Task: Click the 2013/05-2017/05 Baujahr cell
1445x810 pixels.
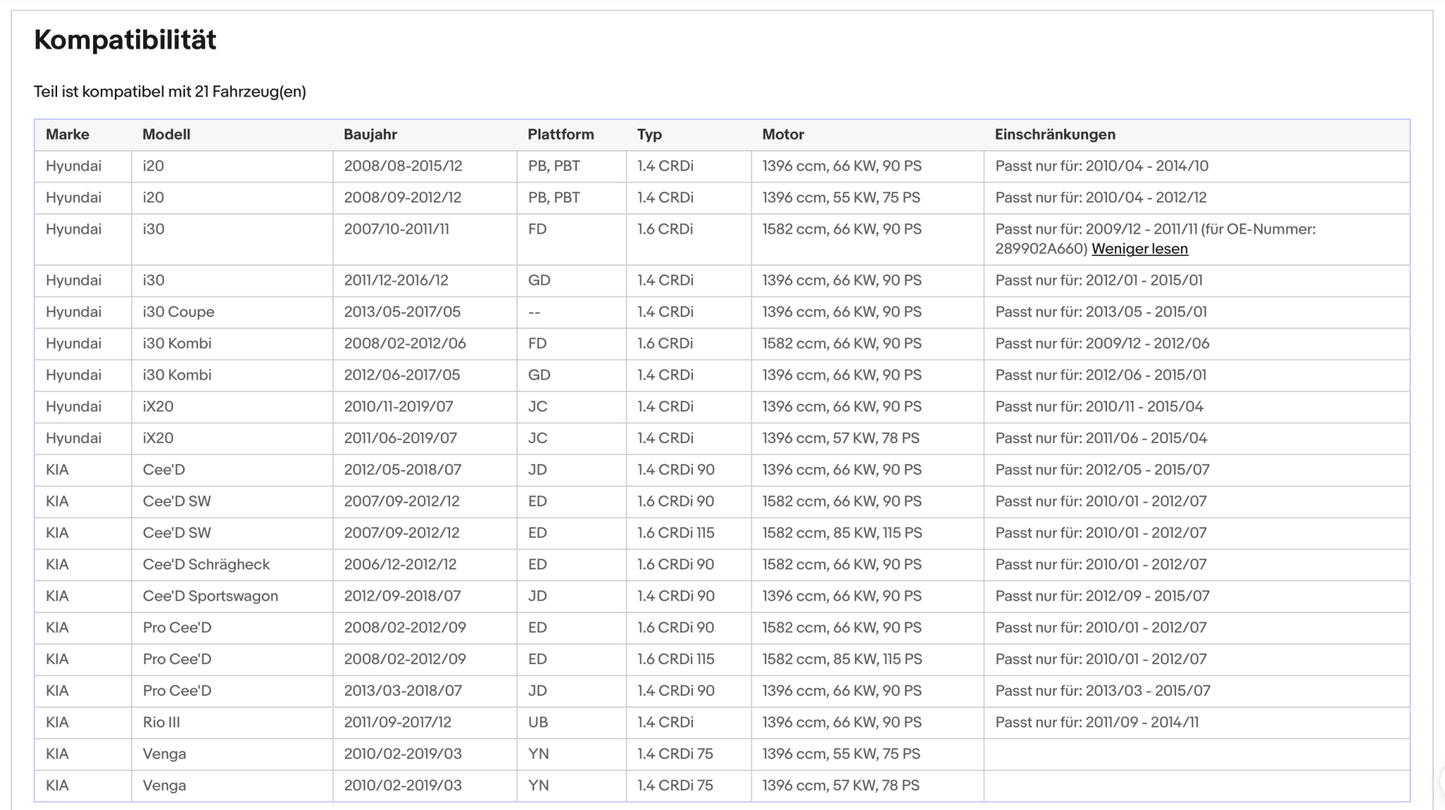Action: pos(425,312)
